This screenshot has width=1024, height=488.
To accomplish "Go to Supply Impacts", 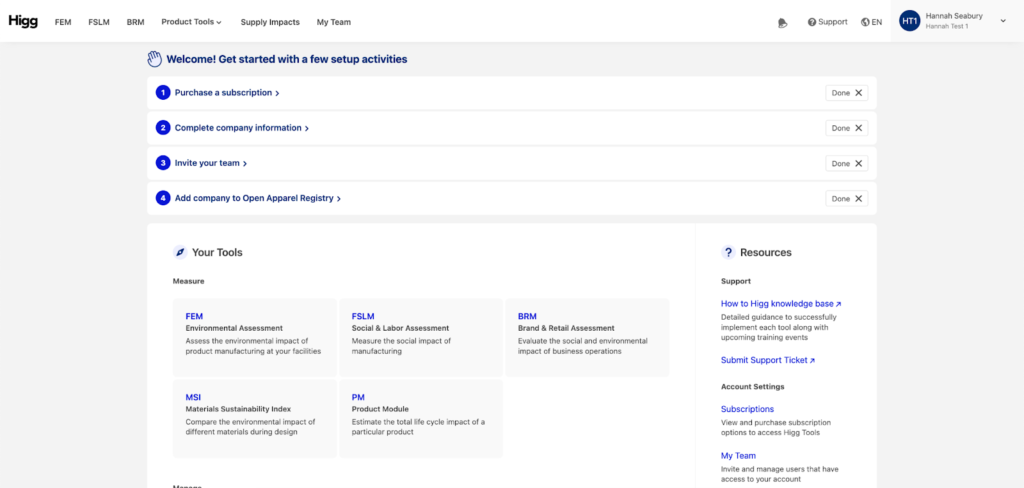I will [x=270, y=22].
